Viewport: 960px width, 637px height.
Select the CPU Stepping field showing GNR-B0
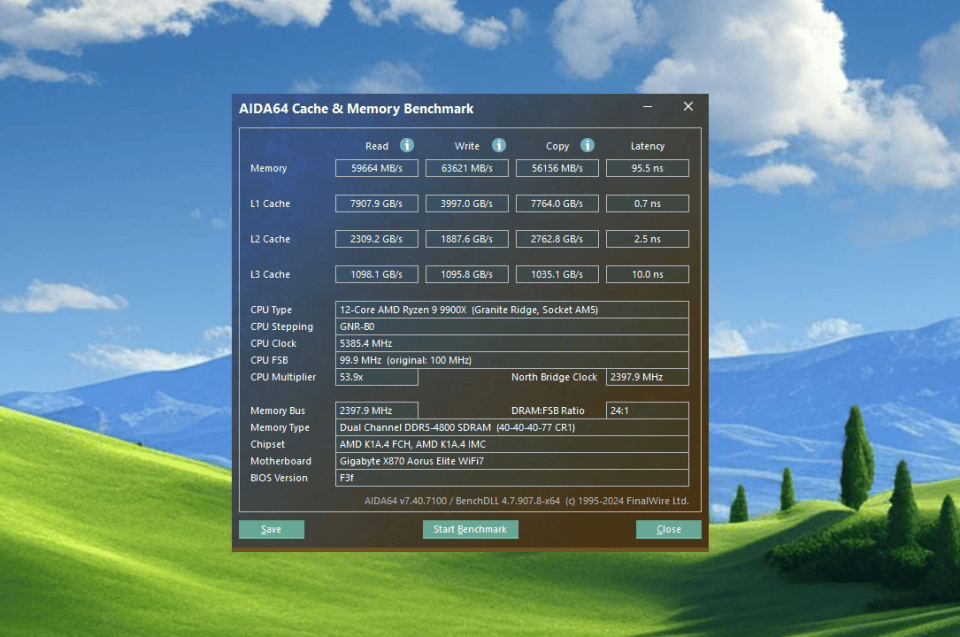click(512, 326)
